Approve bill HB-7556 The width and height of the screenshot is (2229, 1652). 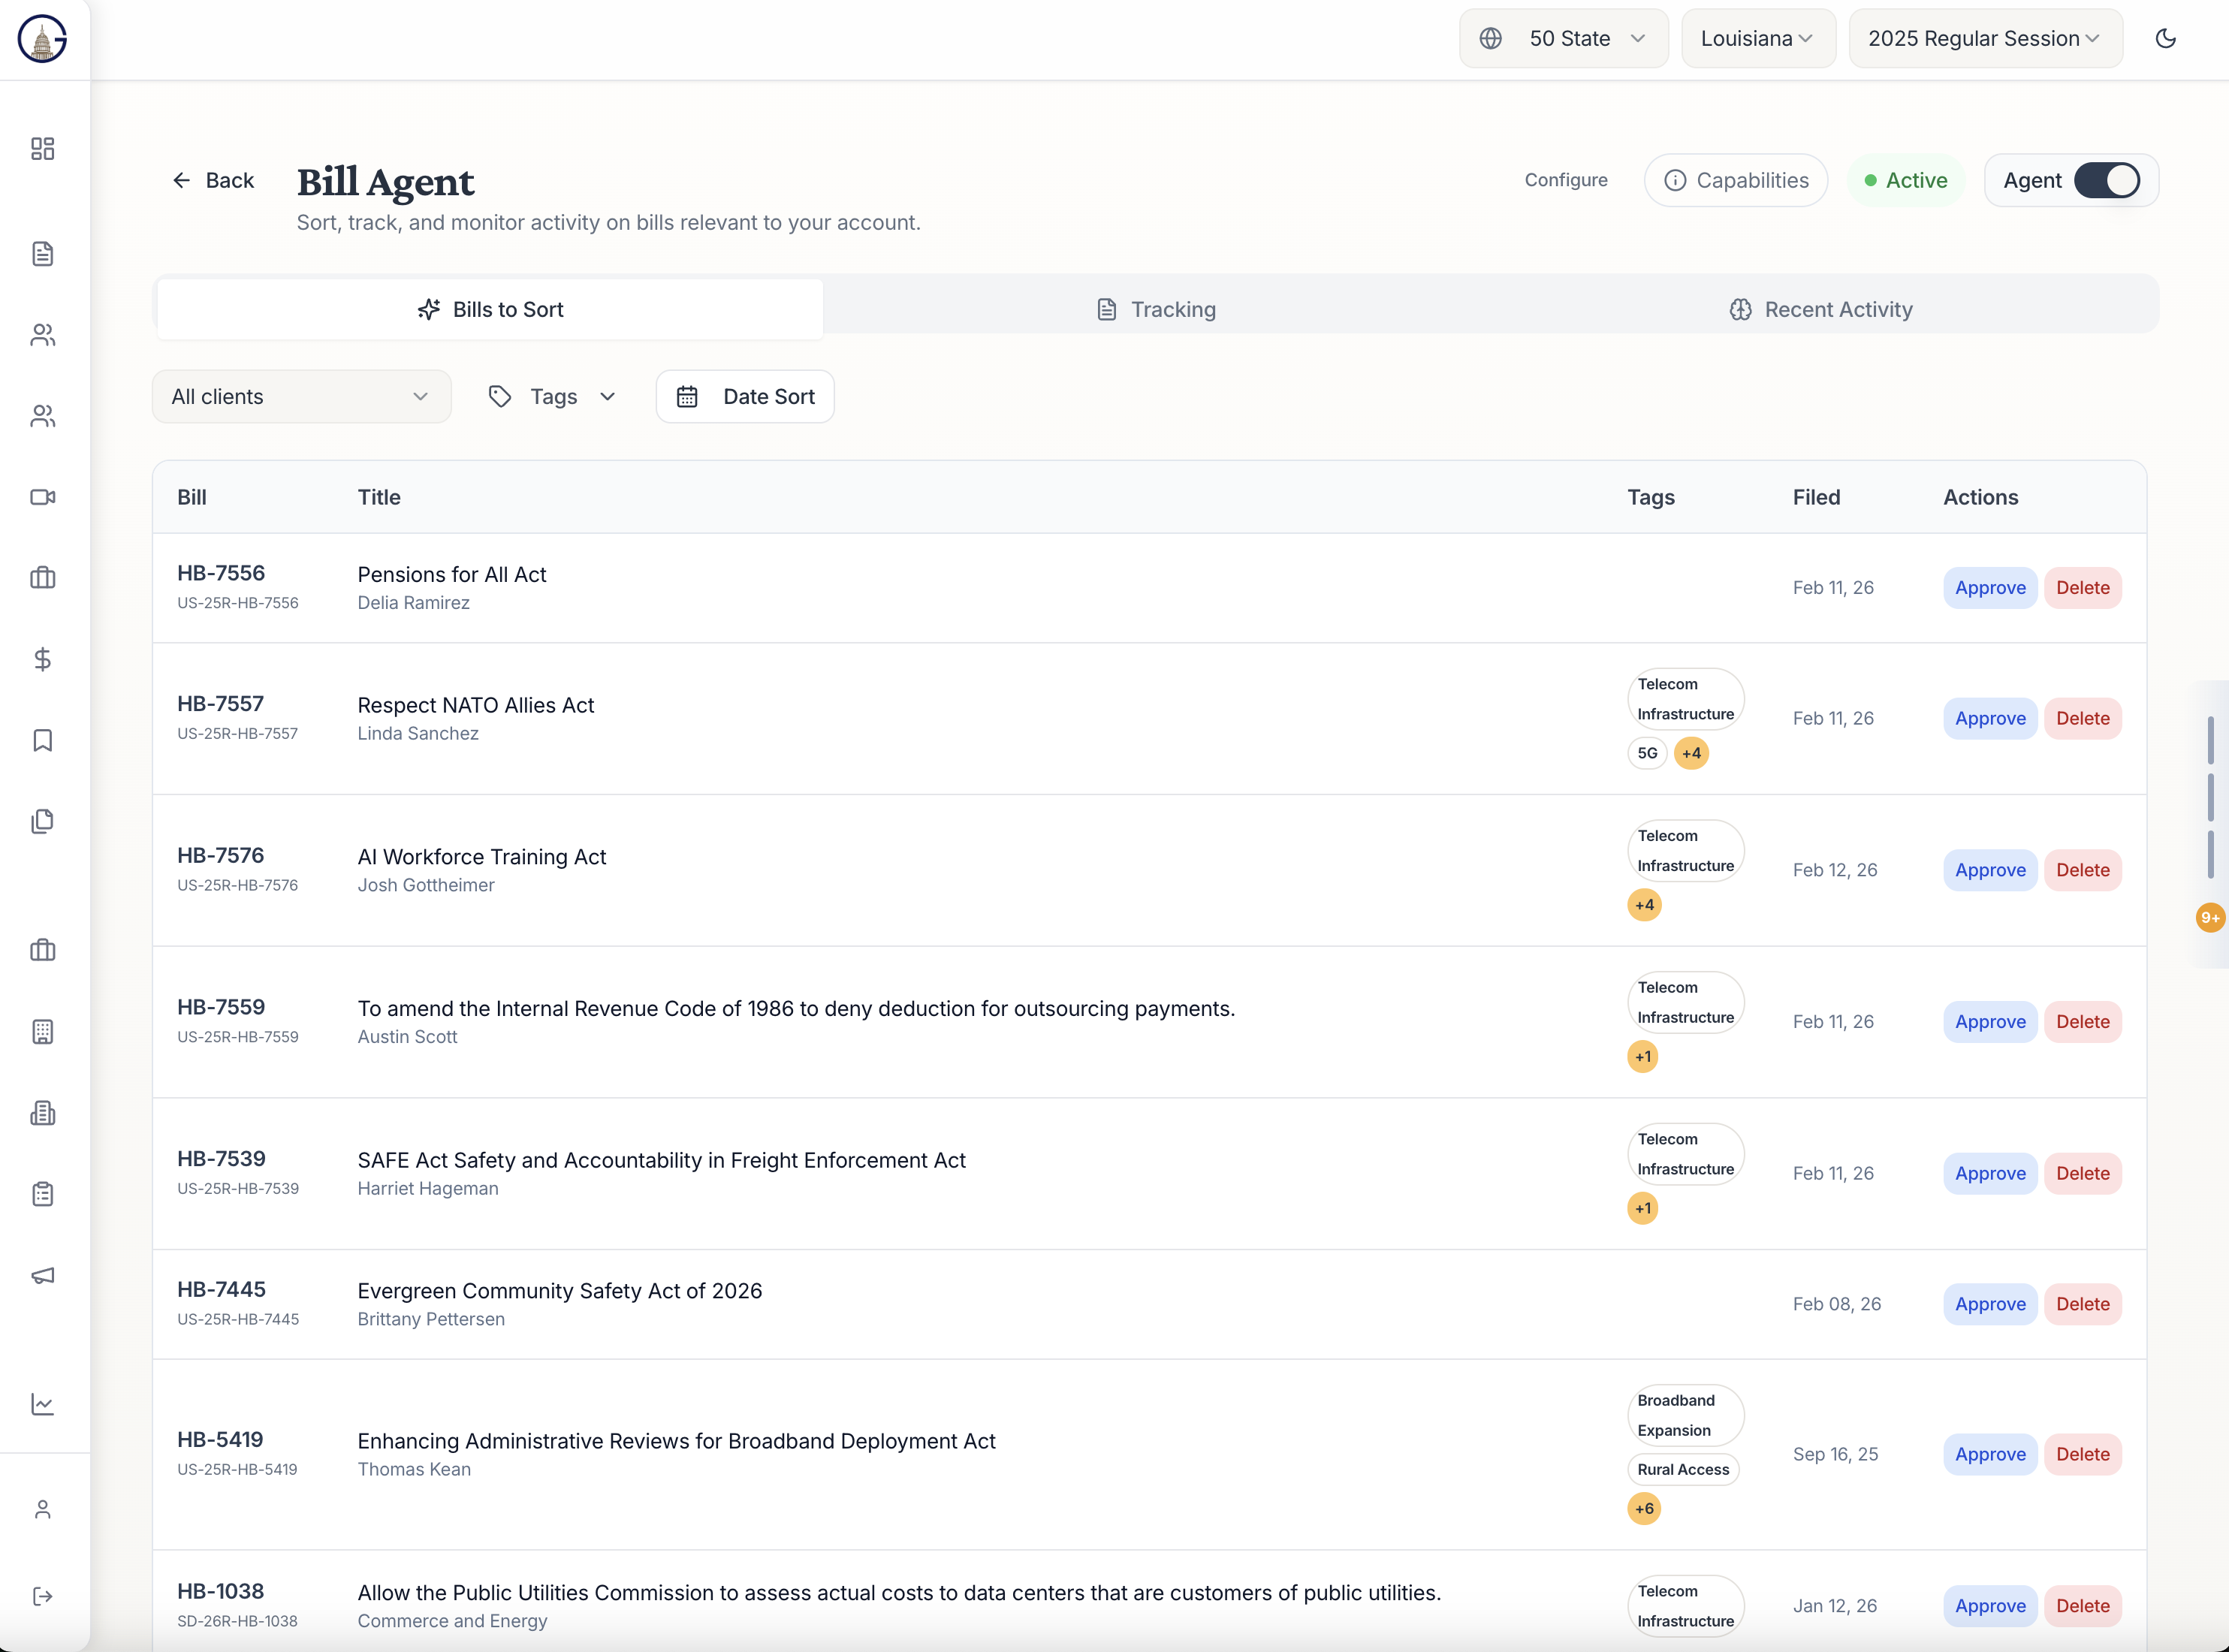pos(1989,587)
